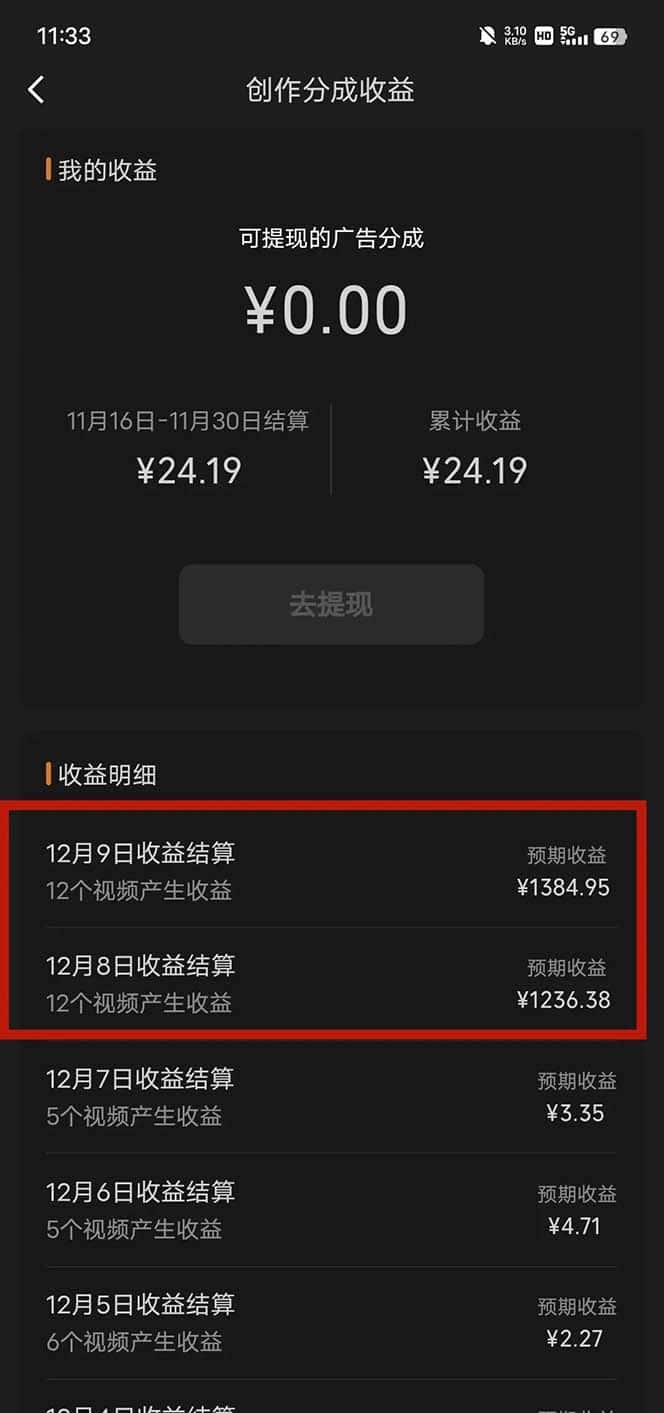Tap the 11月16日-11月30日结算 settlement amount
This screenshot has width=664, height=1413.
(189, 471)
